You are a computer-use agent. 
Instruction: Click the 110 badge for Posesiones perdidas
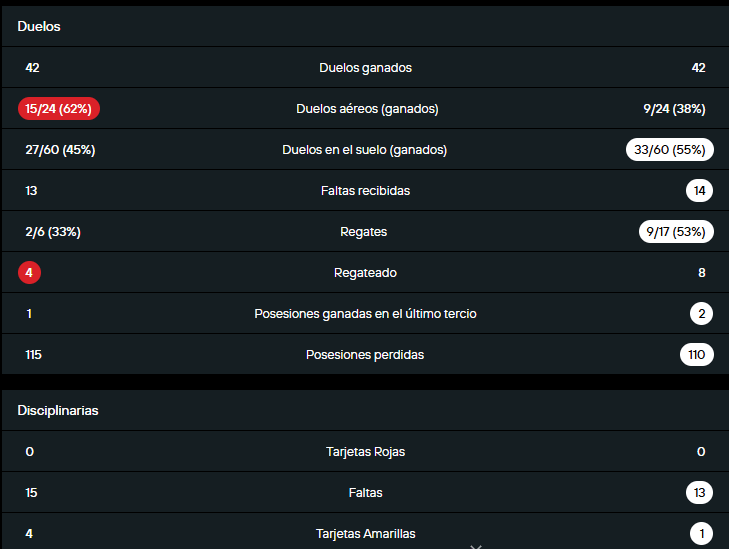tap(696, 354)
